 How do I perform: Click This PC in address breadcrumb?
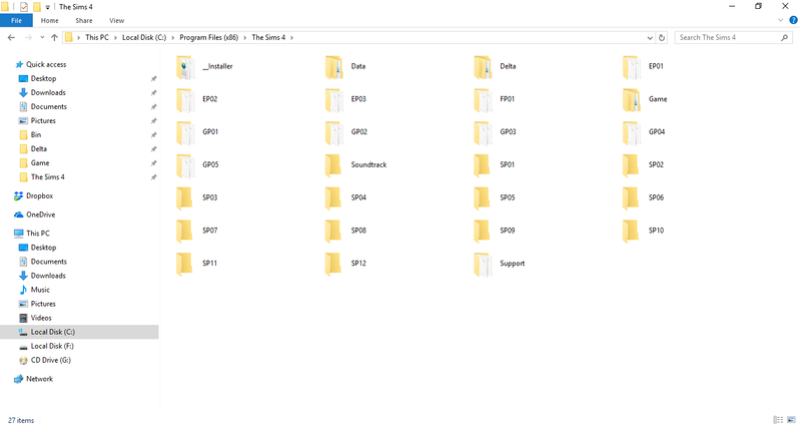tap(97, 37)
